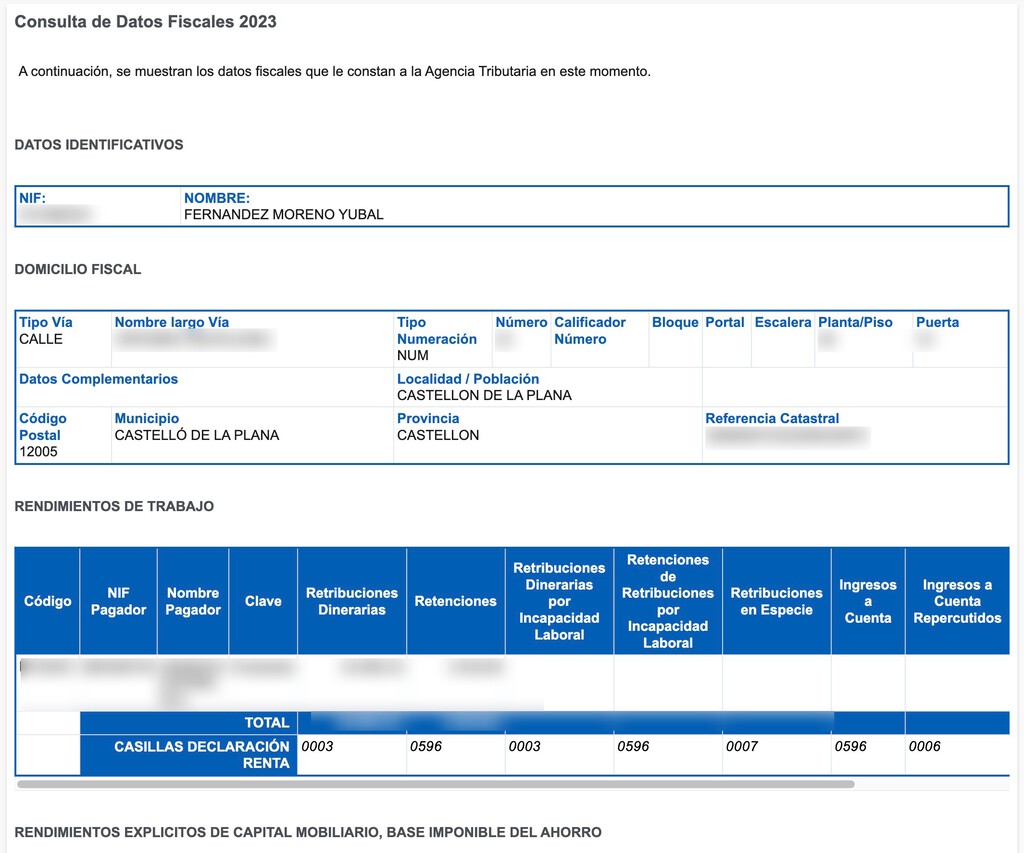1024x853 pixels.
Task: Click the "Provincia" field label
Action: [428, 419]
